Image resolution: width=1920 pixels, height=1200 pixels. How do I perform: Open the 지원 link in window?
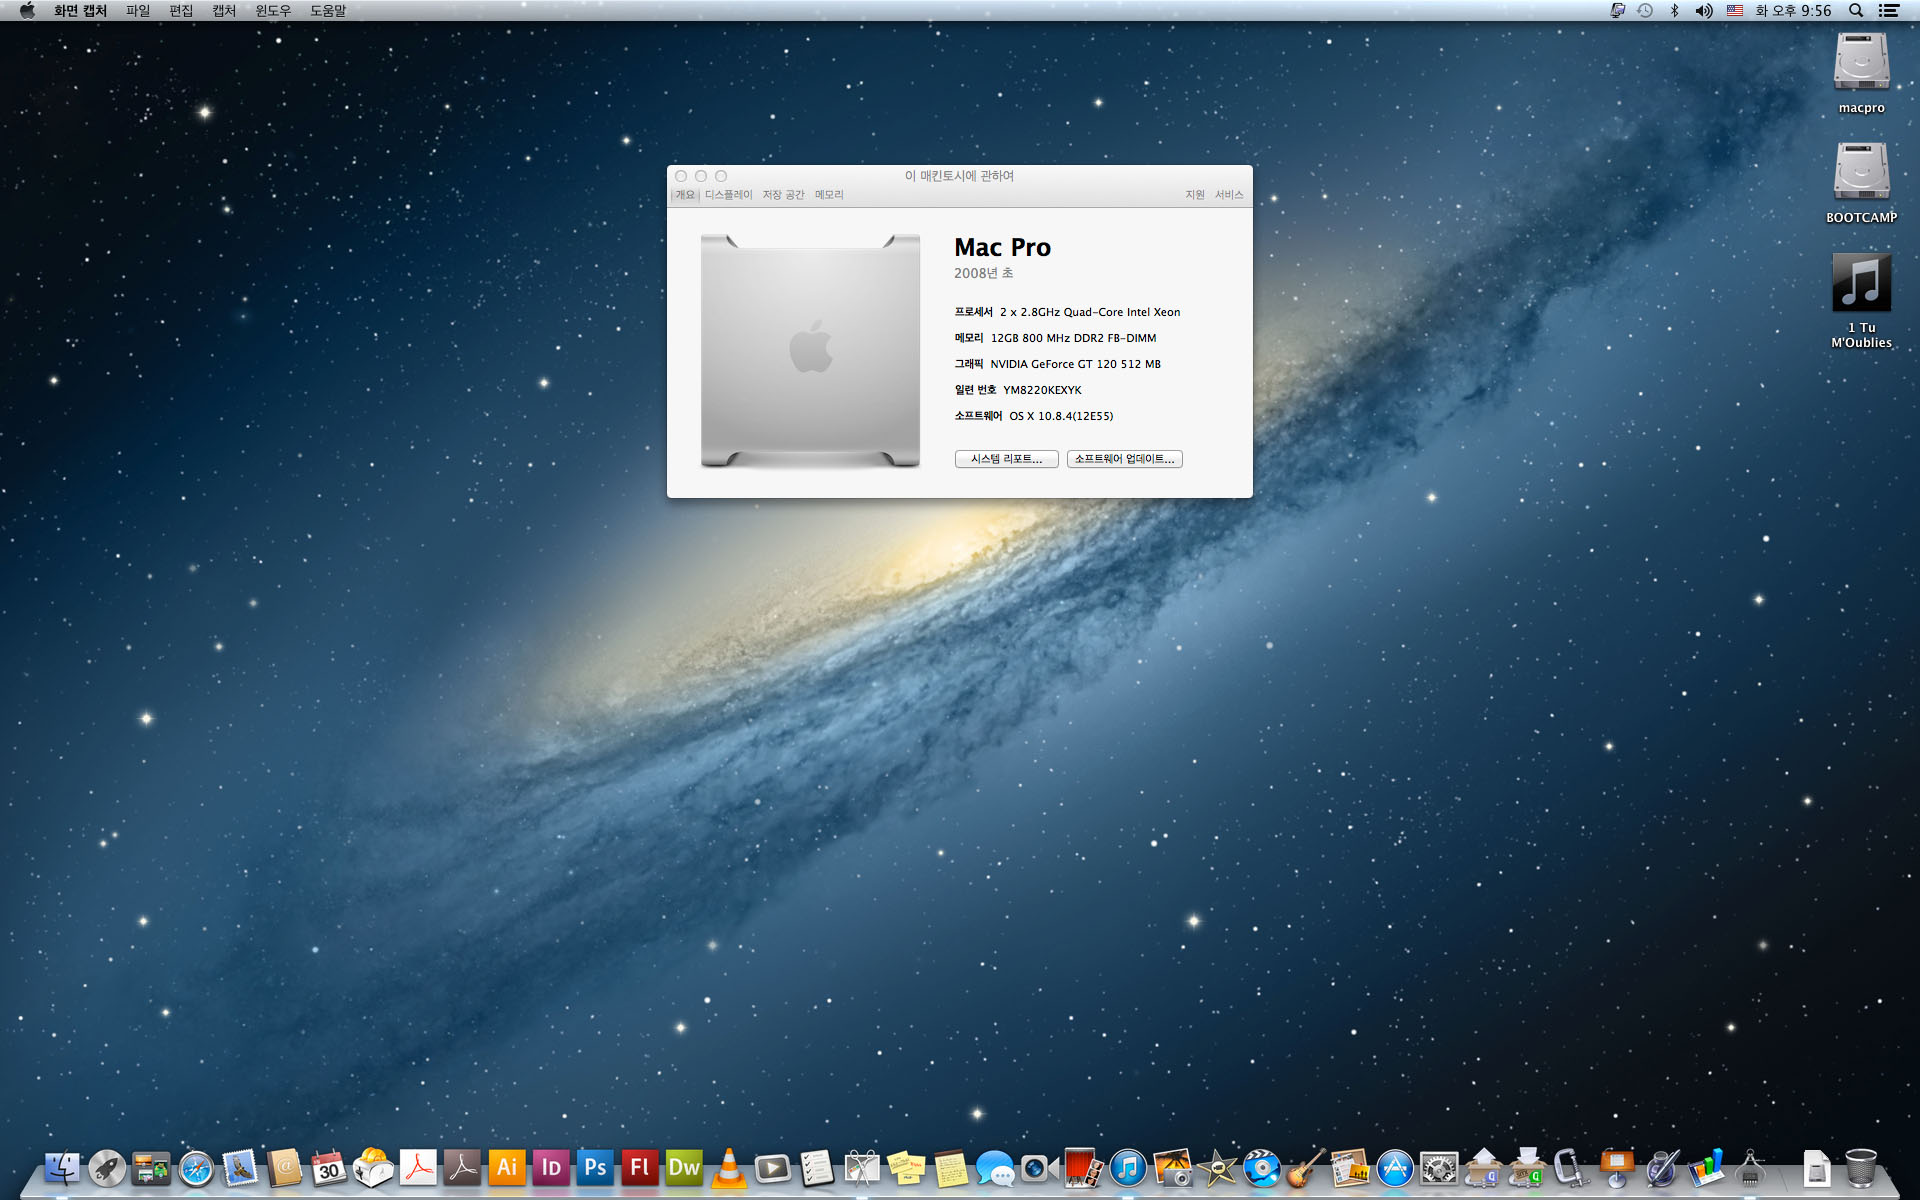(x=1194, y=195)
